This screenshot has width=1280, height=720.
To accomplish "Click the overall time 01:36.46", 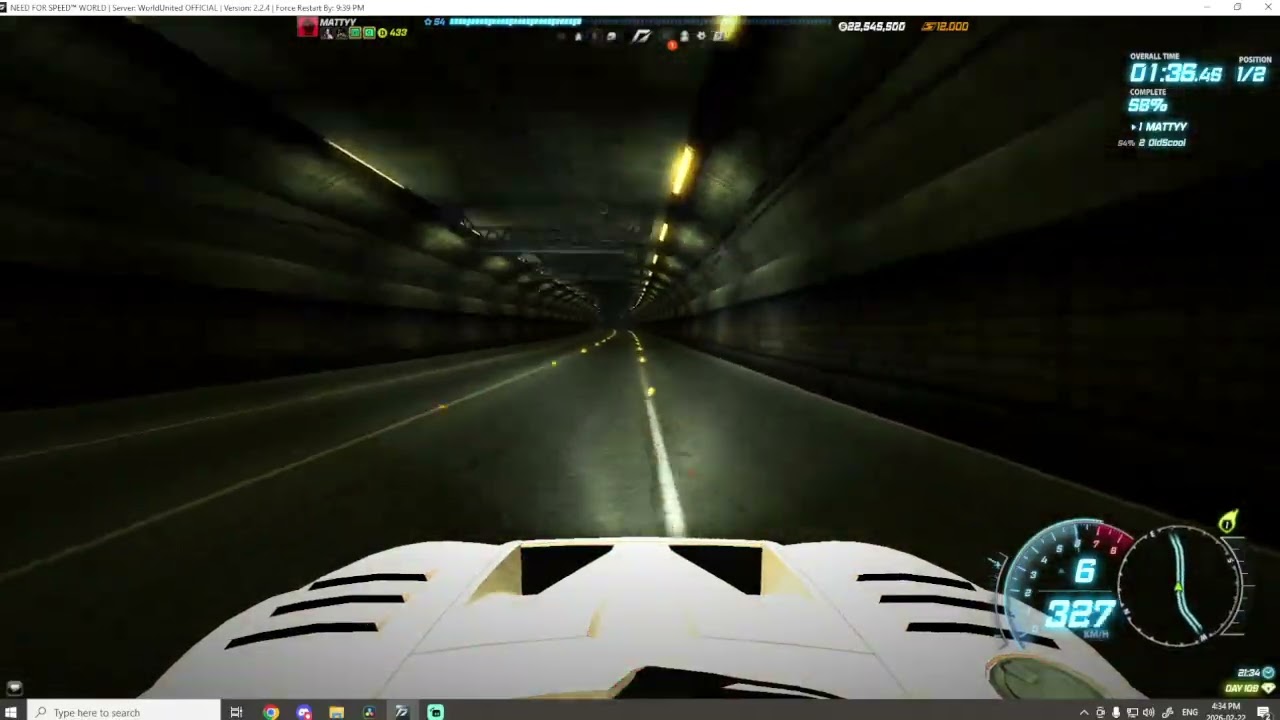I will 1175,74.
